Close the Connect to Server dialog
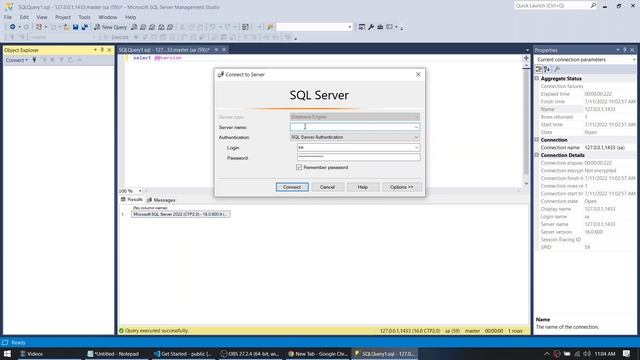Viewport: 640px width, 360px height. pos(418,74)
